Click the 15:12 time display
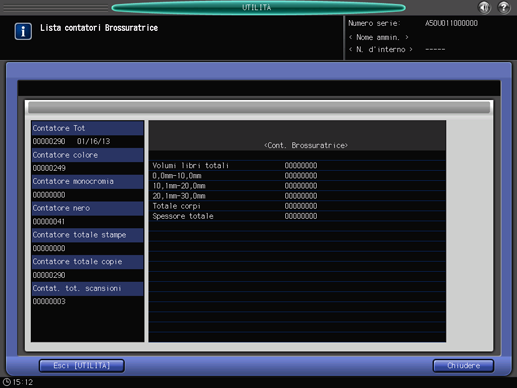517x388 pixels. tap(23, 382)
